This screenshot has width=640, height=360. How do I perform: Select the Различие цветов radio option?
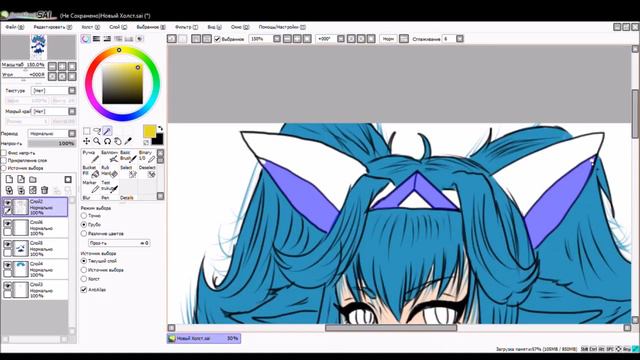(84, 233)
